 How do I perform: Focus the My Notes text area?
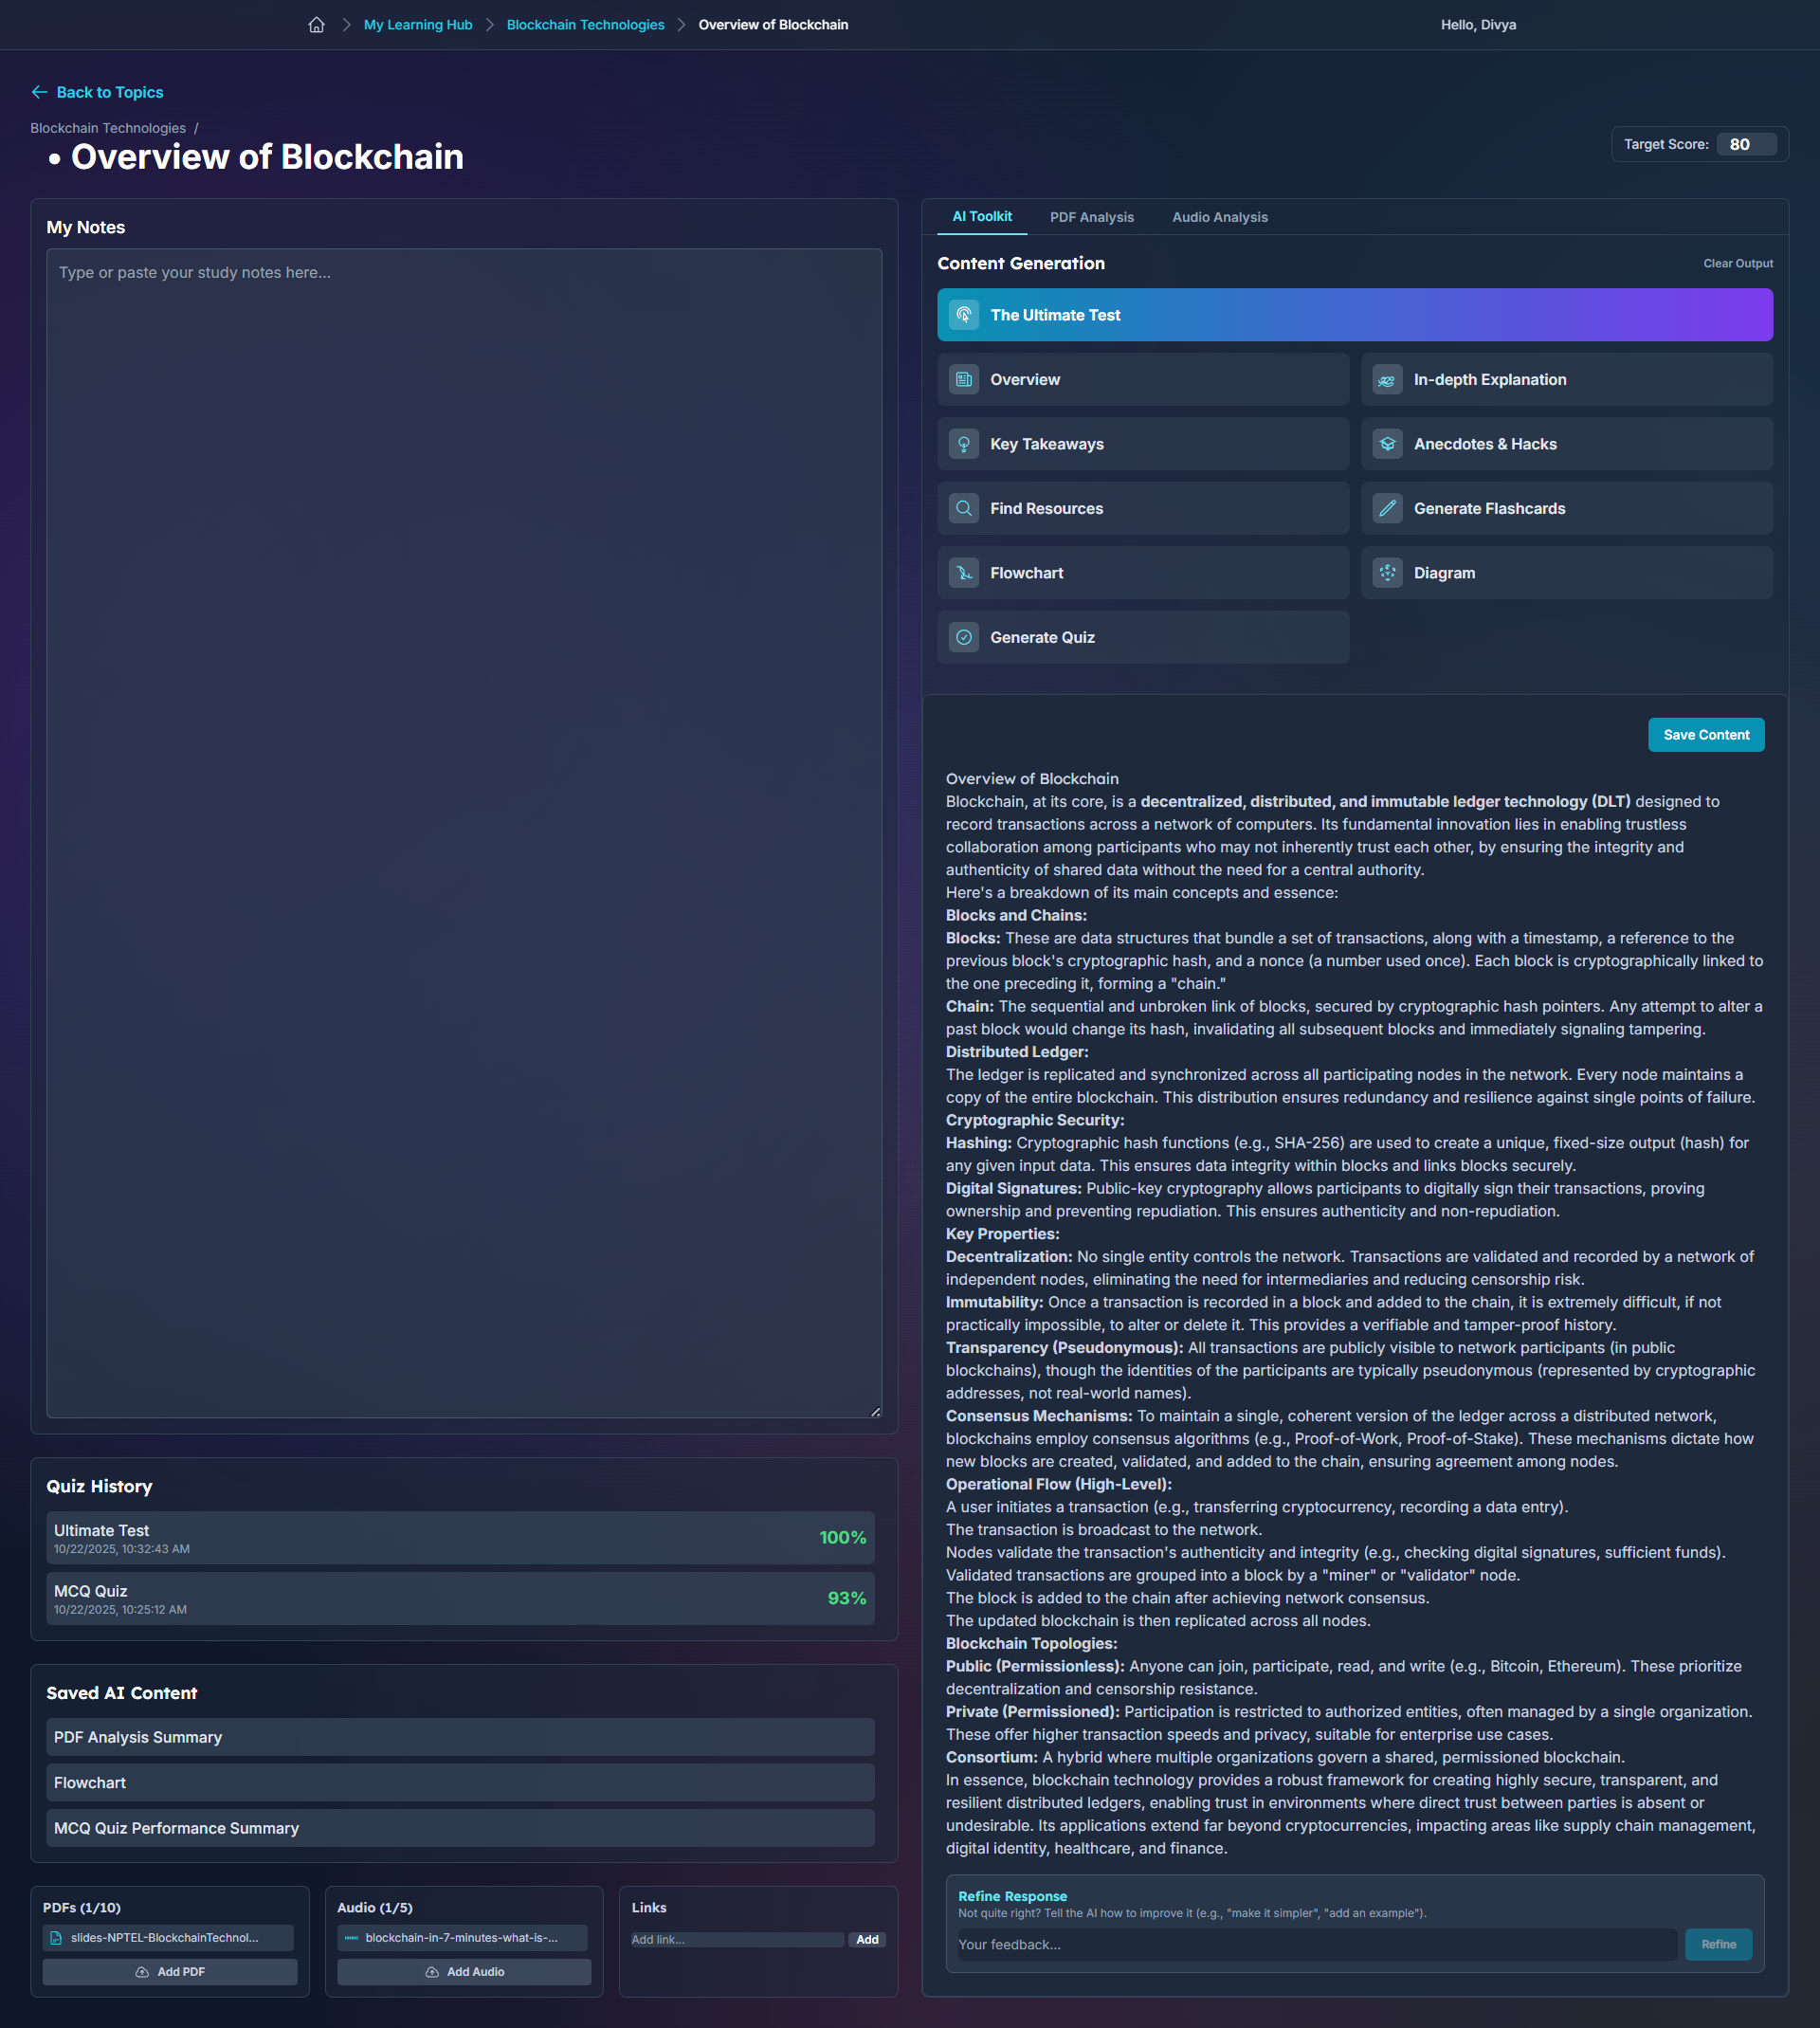click(464, 832)
